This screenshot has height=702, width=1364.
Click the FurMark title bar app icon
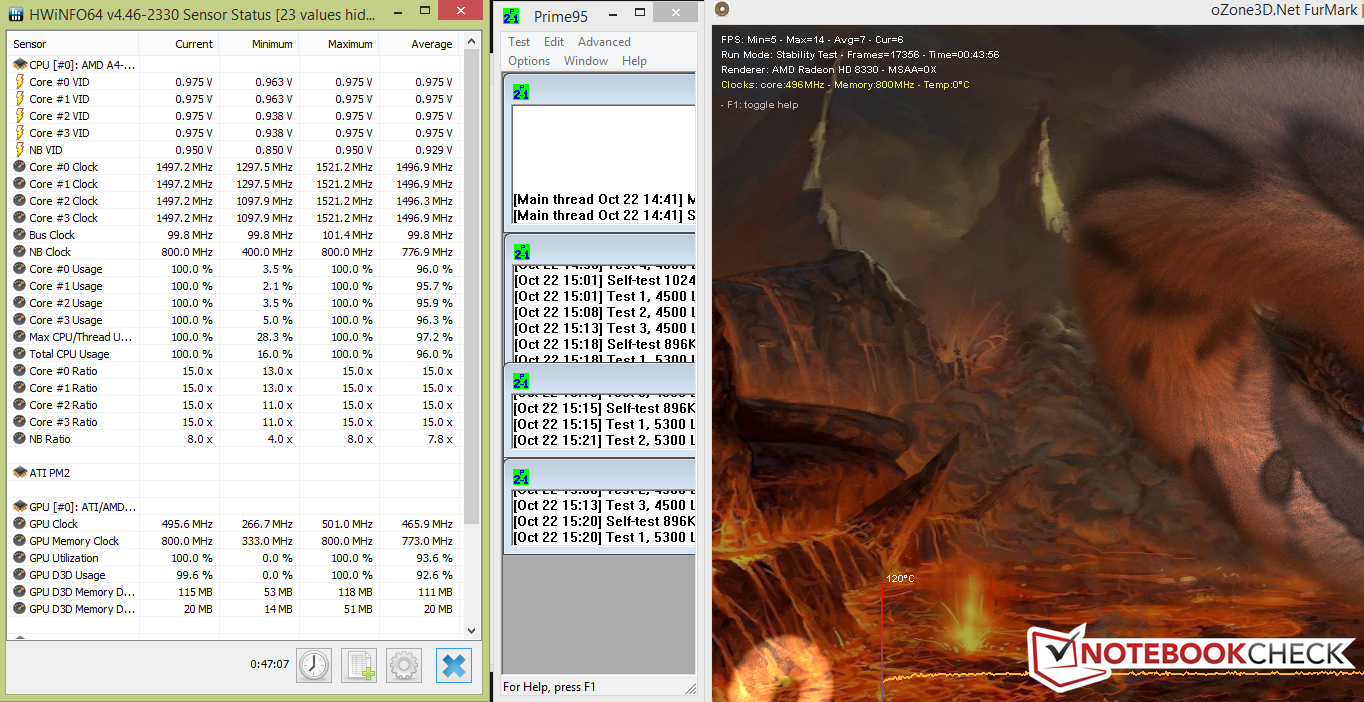click(722, 9)
